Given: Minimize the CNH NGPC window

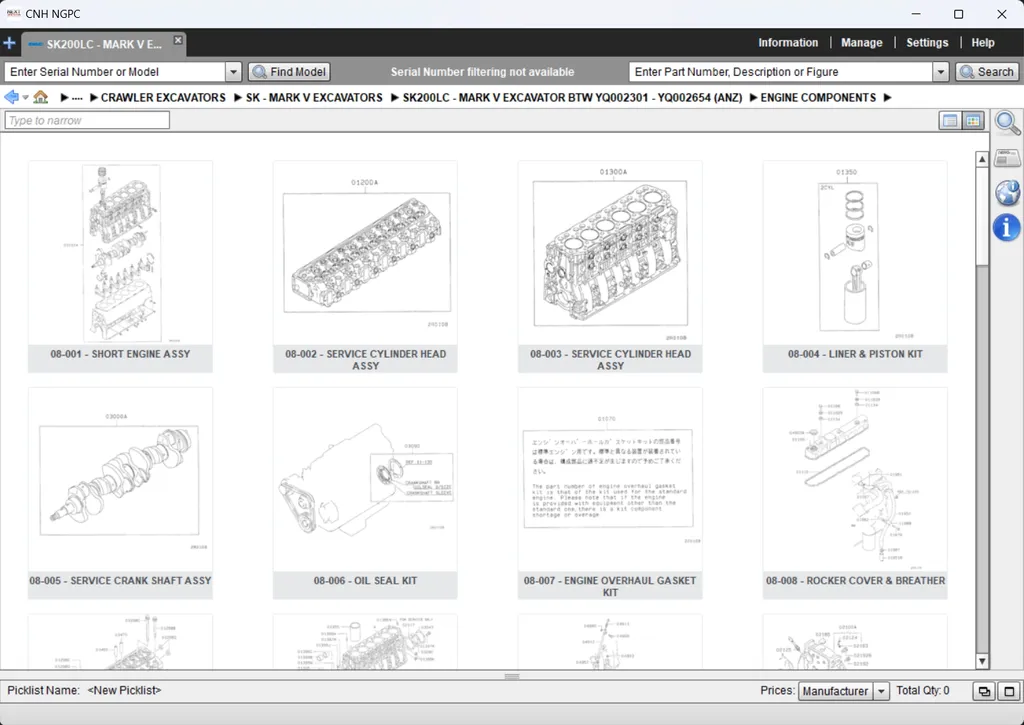Looking at the screenshot, I should coord(916,14).
